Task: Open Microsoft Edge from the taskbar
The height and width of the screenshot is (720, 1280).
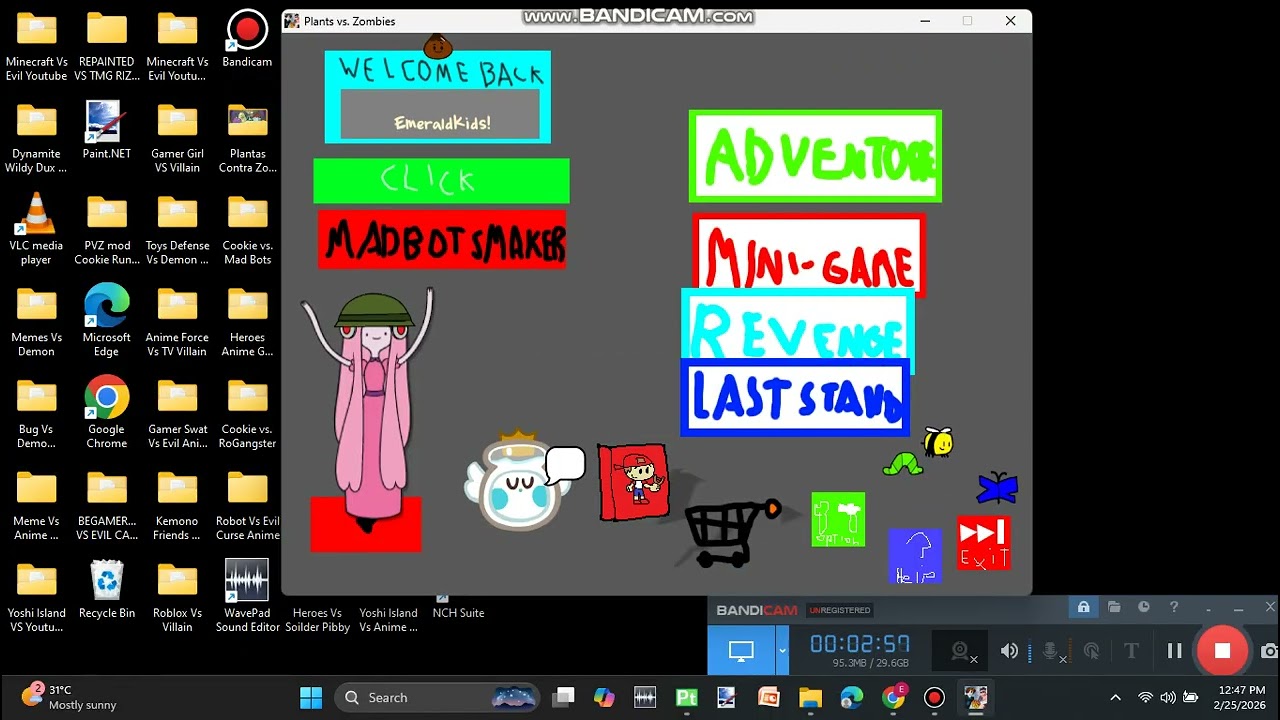Action: coord(851,697)
